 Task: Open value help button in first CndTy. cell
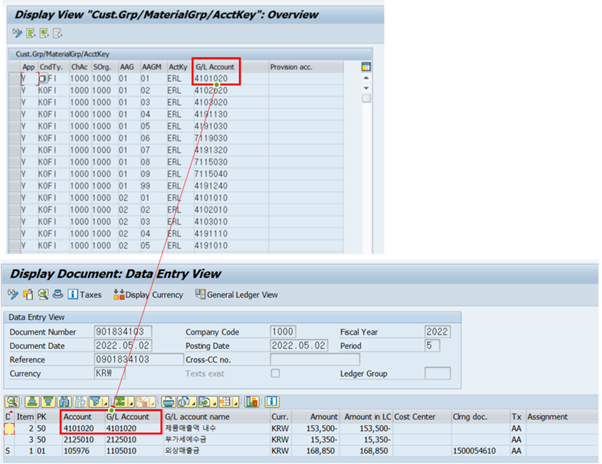click(x=43, y=79)
